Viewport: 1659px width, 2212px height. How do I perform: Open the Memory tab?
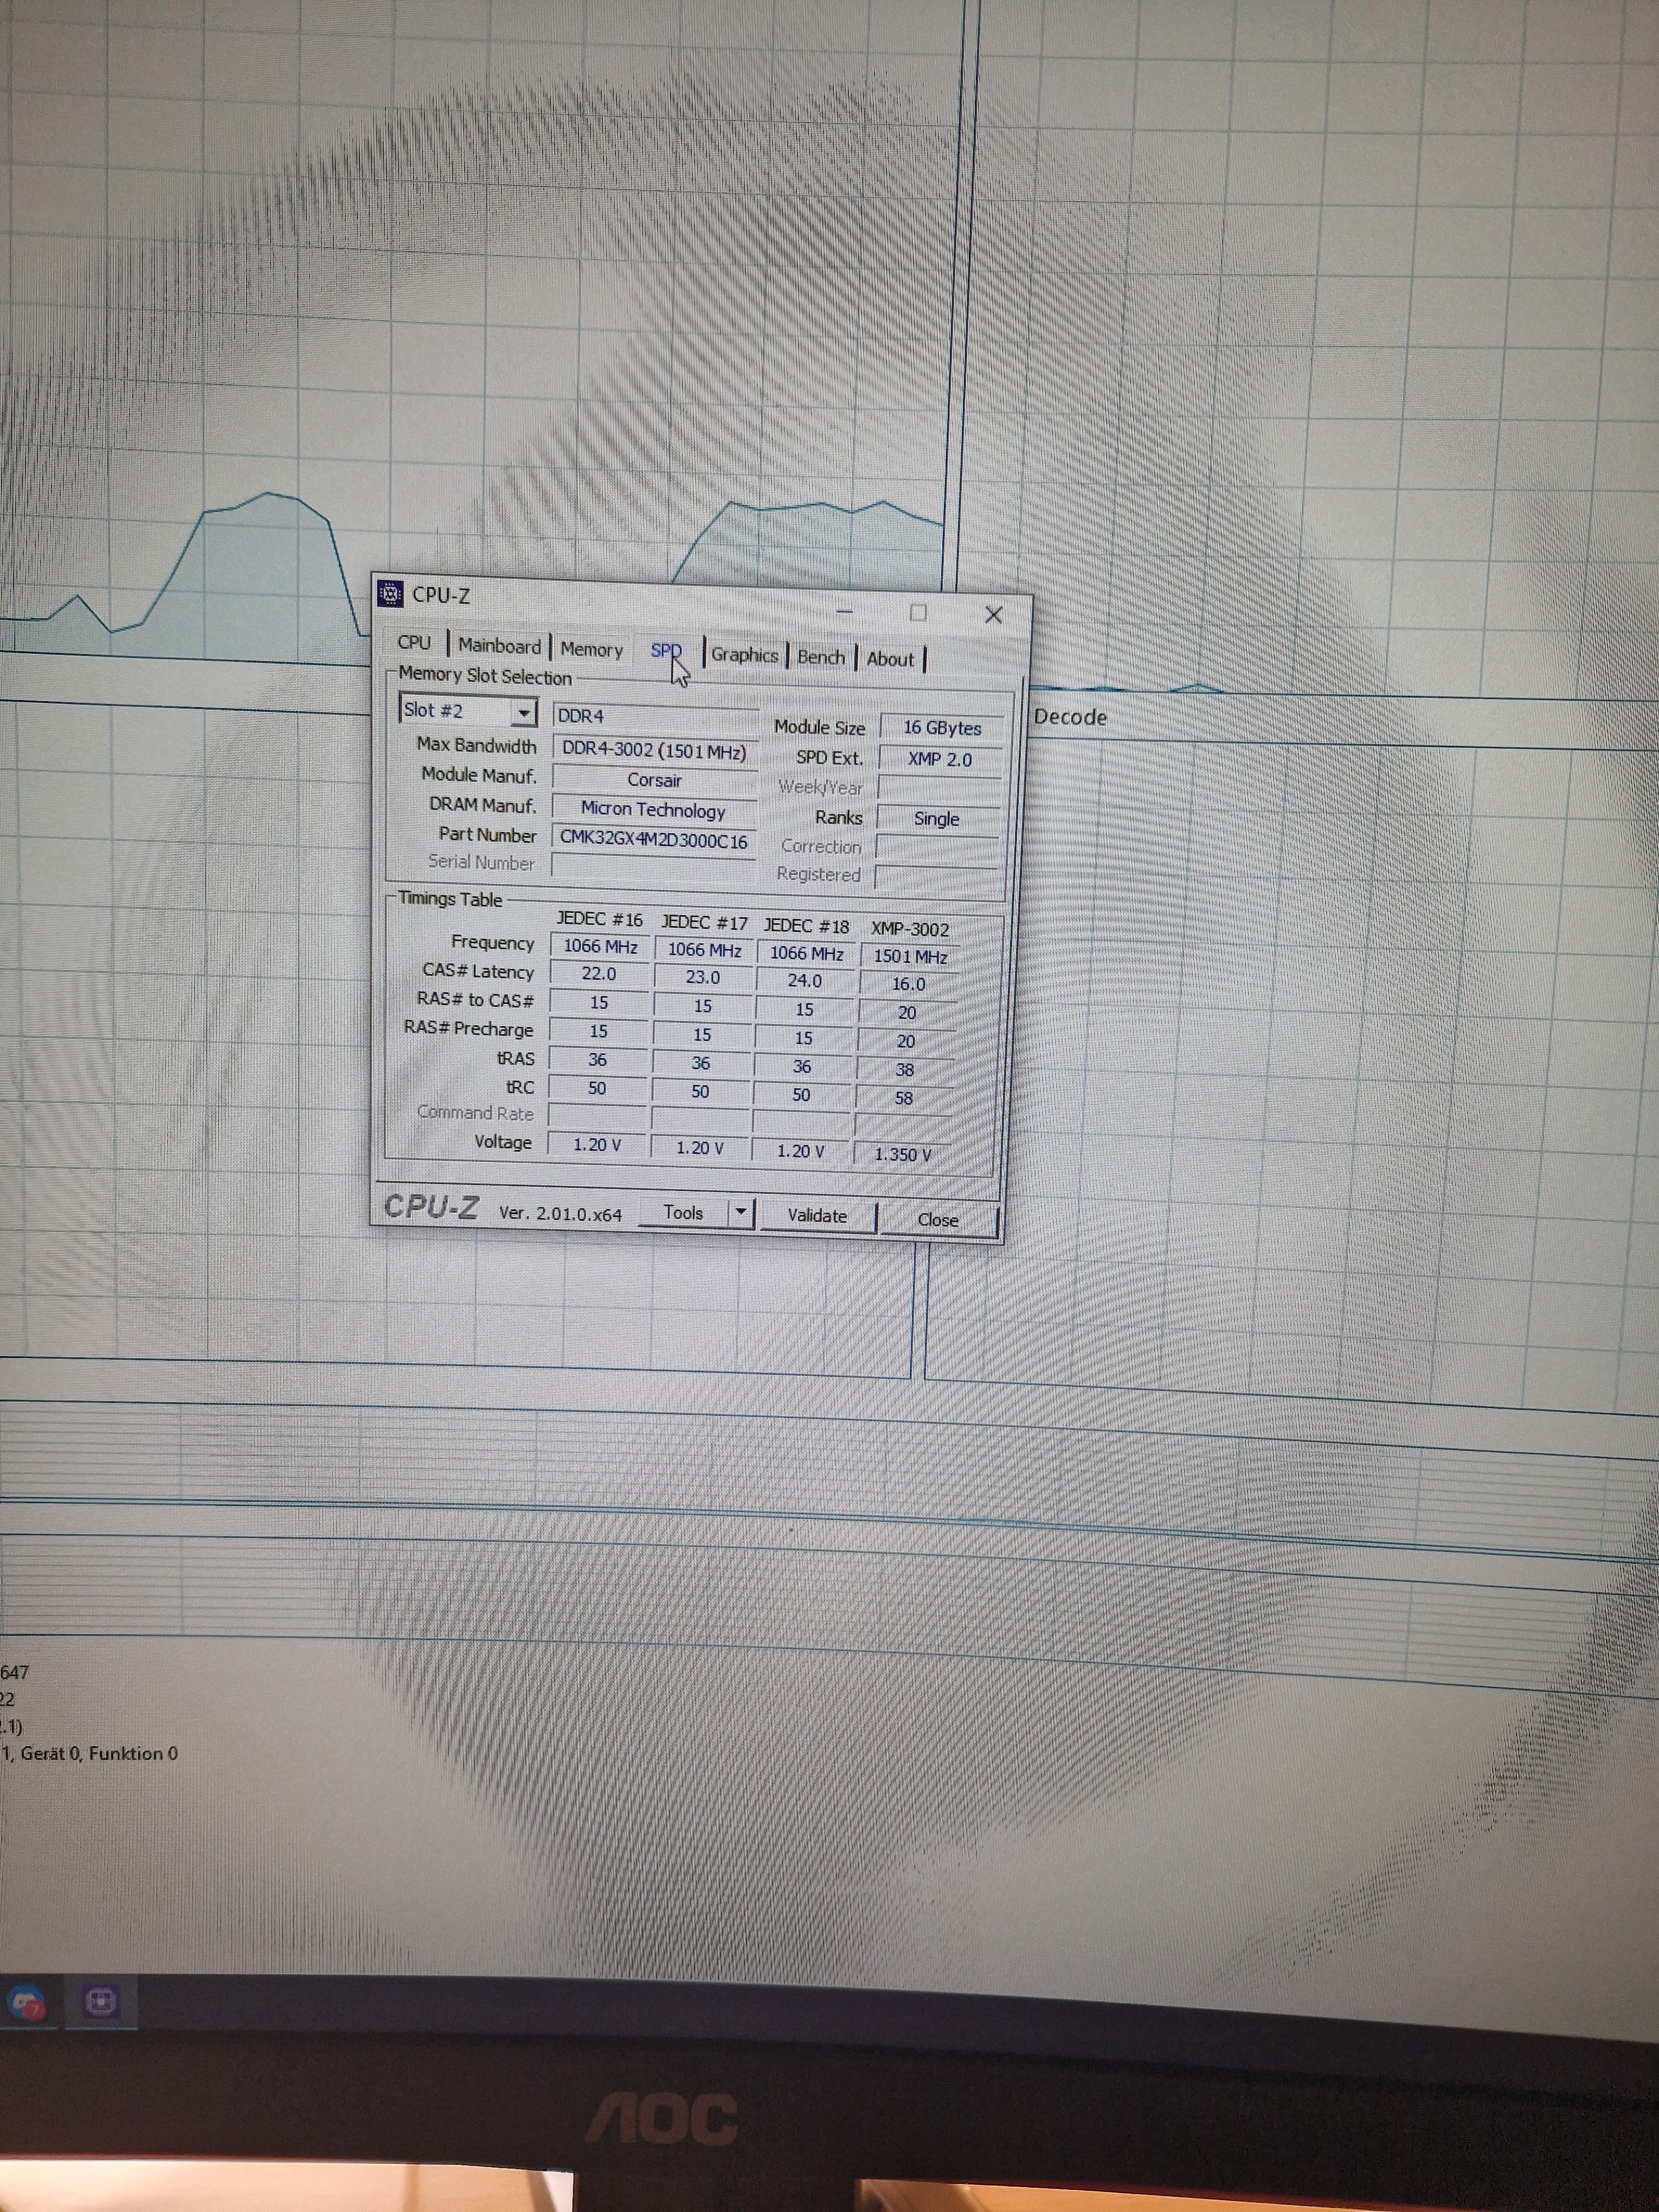(591, 650)
